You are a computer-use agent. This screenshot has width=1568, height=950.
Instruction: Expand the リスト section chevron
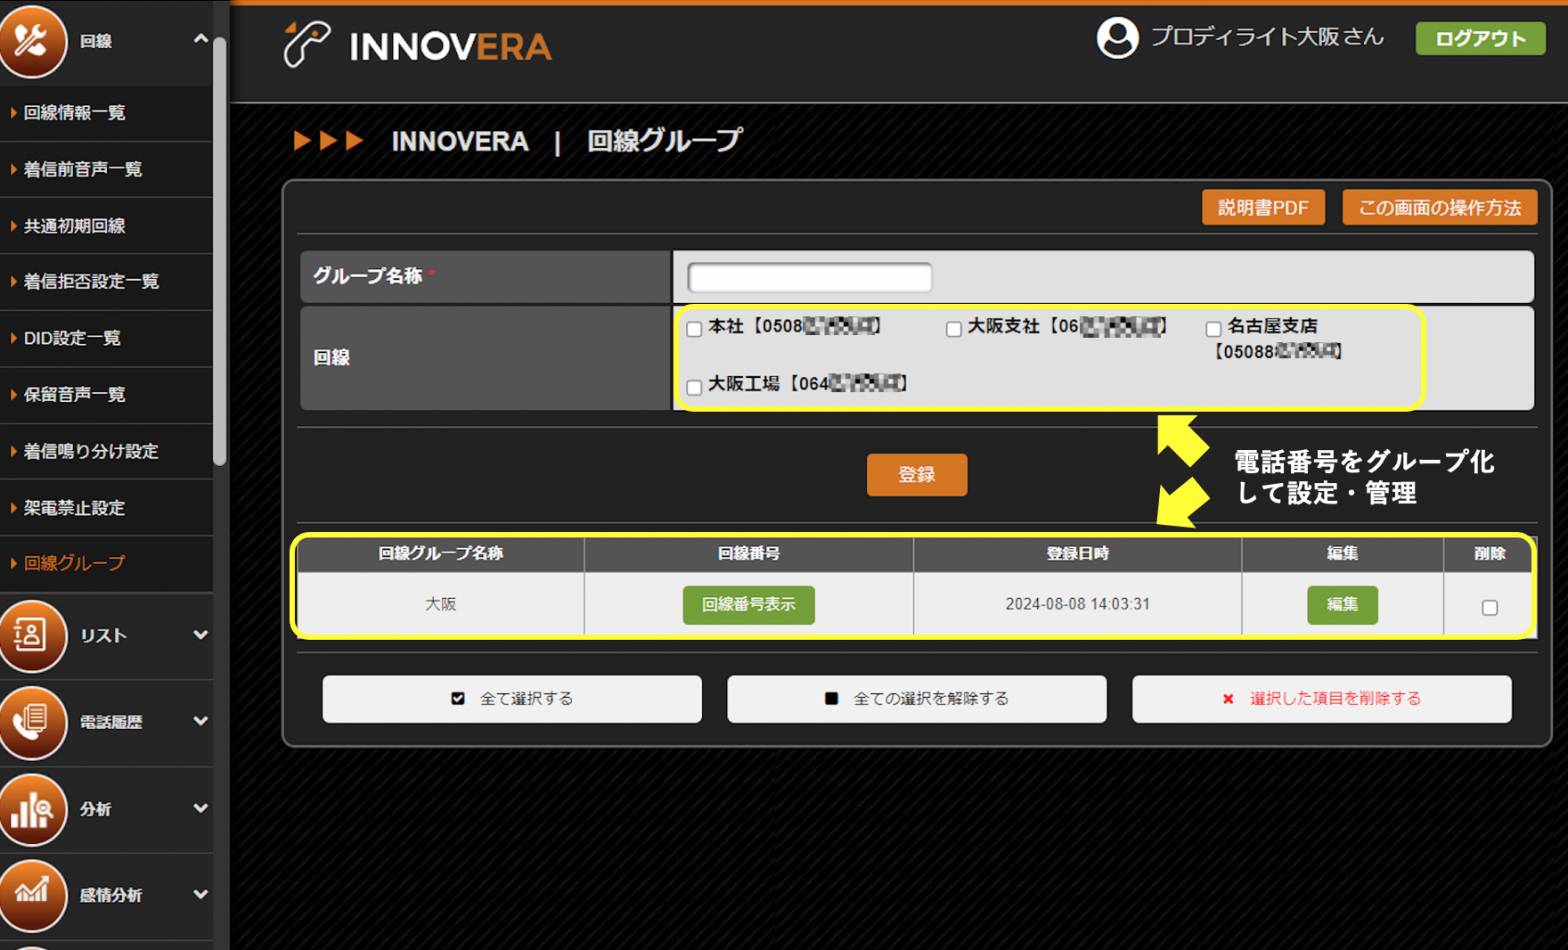tap(200, 635)
